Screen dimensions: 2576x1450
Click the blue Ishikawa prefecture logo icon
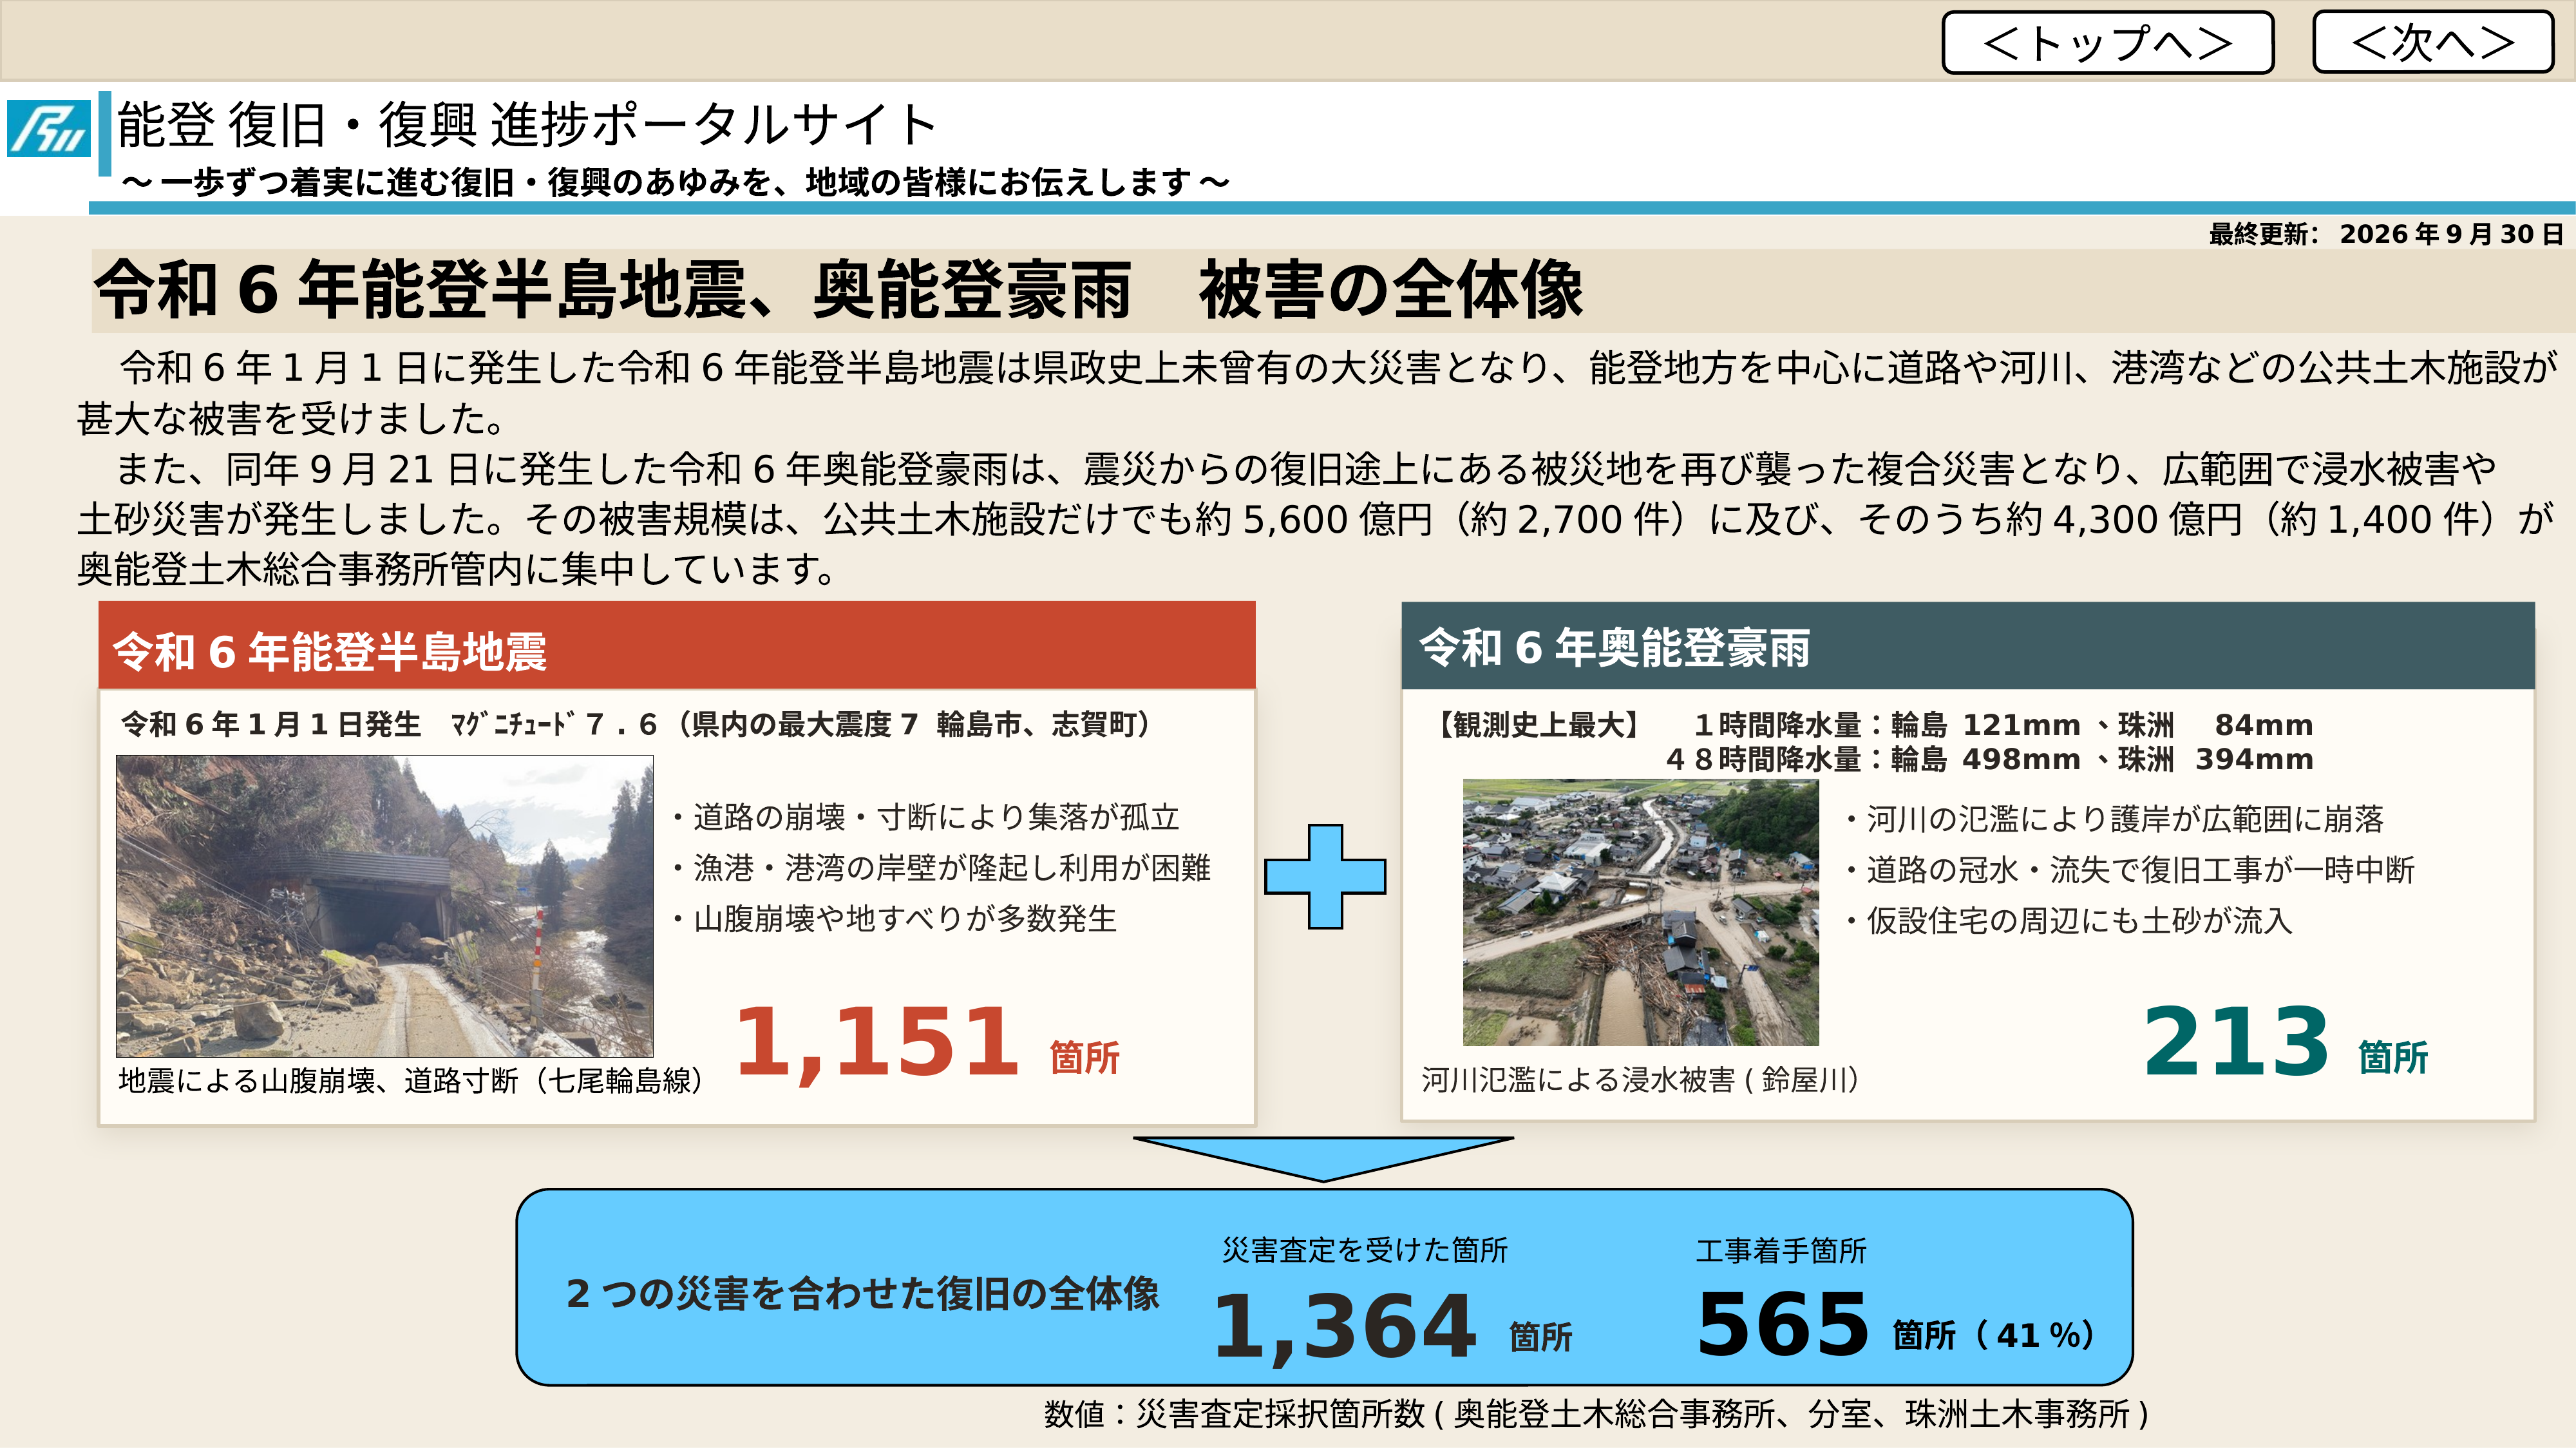[x=48, y=128]
